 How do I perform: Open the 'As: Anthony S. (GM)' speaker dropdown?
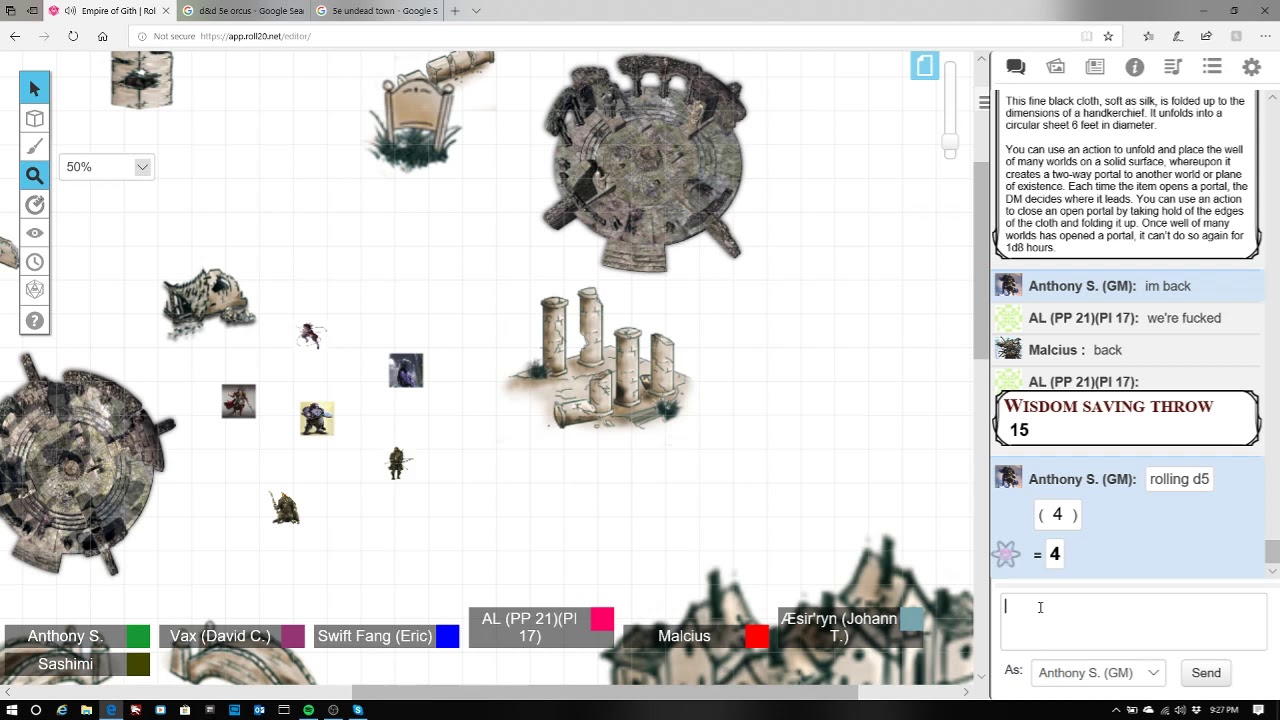[1098, 673]
